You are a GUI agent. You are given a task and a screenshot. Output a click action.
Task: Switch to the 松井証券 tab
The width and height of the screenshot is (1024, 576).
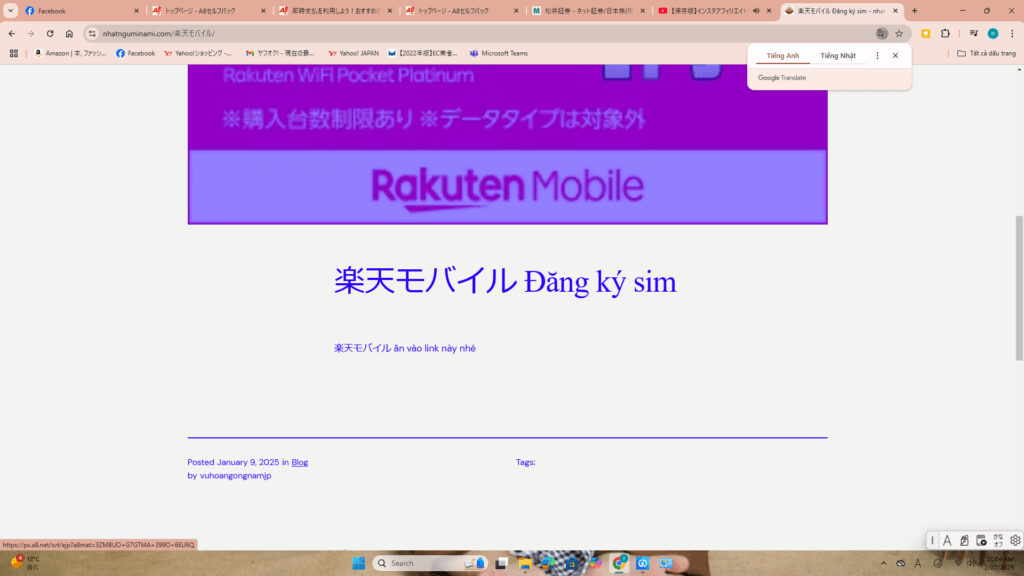coord(588,10)
